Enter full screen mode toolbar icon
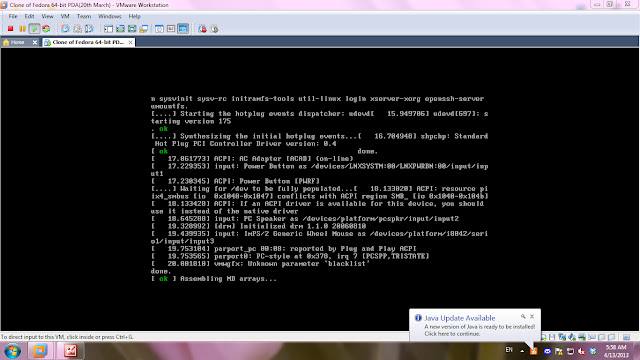Viewport: 640px width, 360px height. (132, 29)
